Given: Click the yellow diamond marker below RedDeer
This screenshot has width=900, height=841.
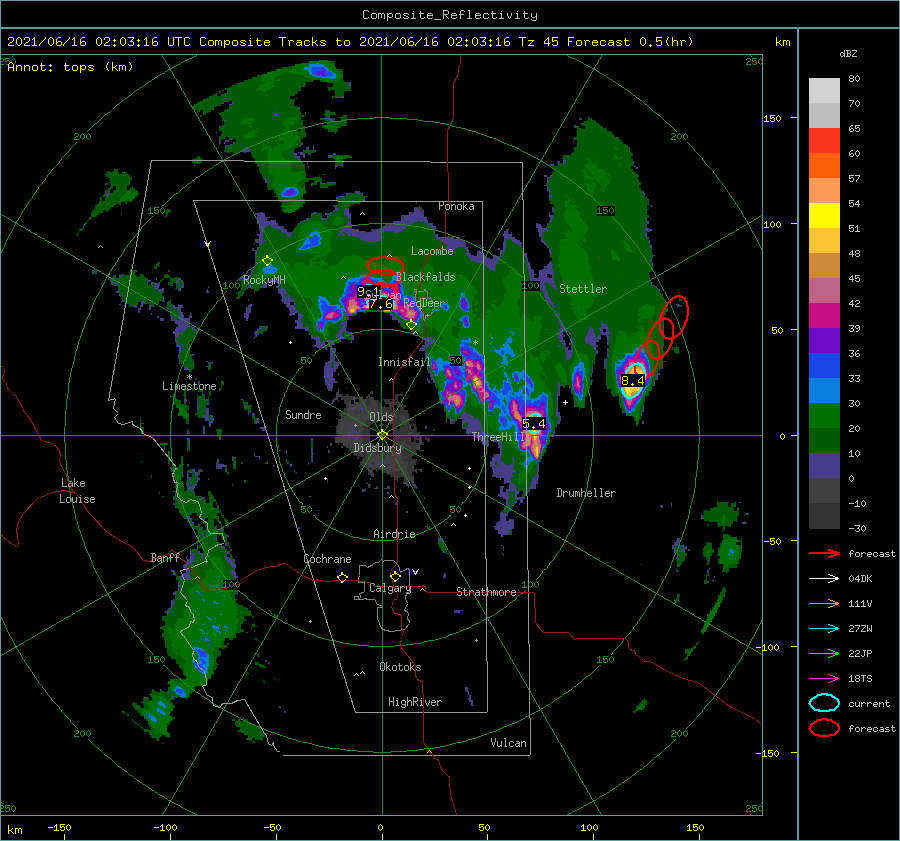Looking at the screenshot, I should [x=411, y=325].
